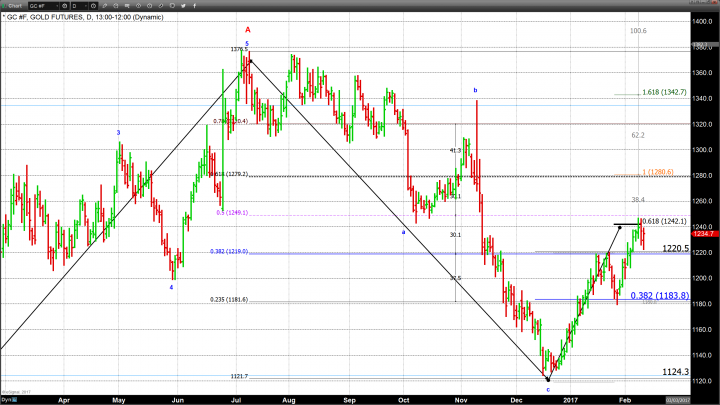Open the Chart window menu label
Image resolution: width=720 pixels, height=405 pixels.
[14, 5]
